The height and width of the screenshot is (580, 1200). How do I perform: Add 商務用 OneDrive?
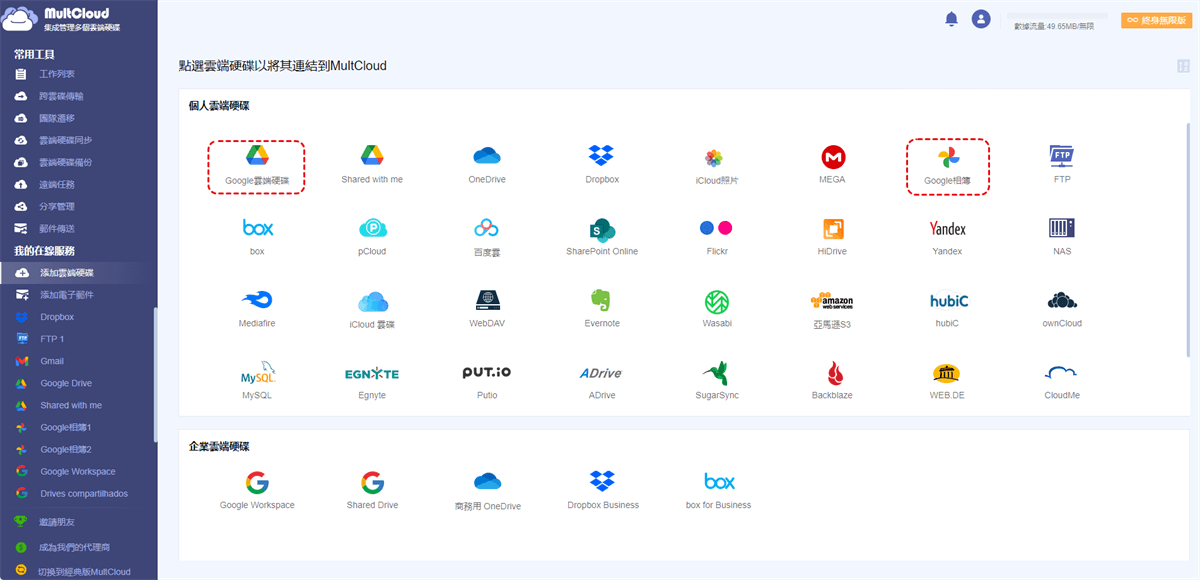487,491
